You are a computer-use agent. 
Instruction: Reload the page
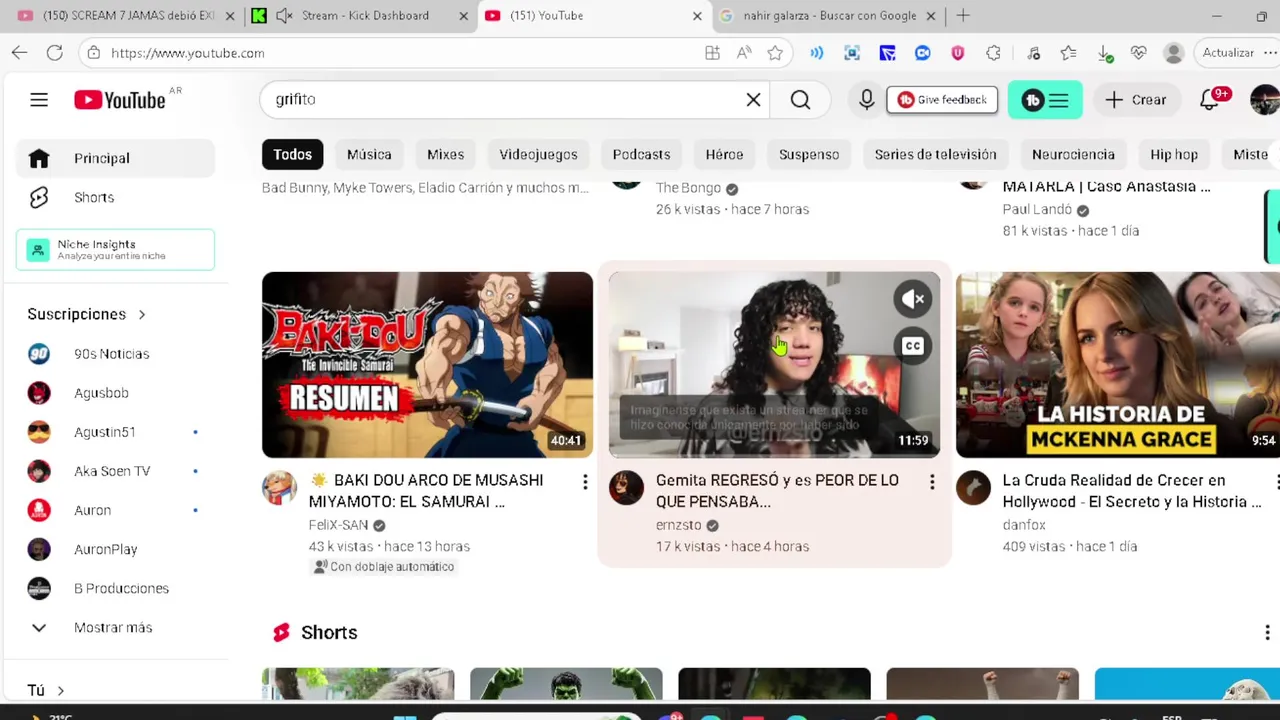coord(54,53)
